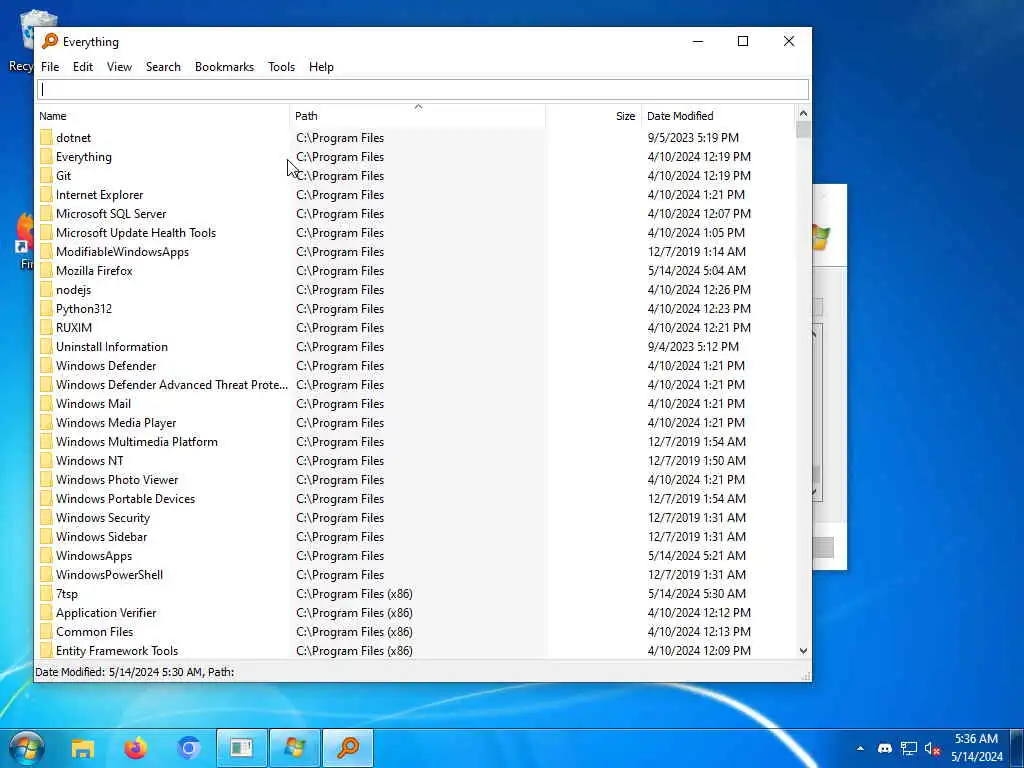Click the vertical scrollbar thumb
This screenshot has height=768, width=1024.
(x=803, y=130)
